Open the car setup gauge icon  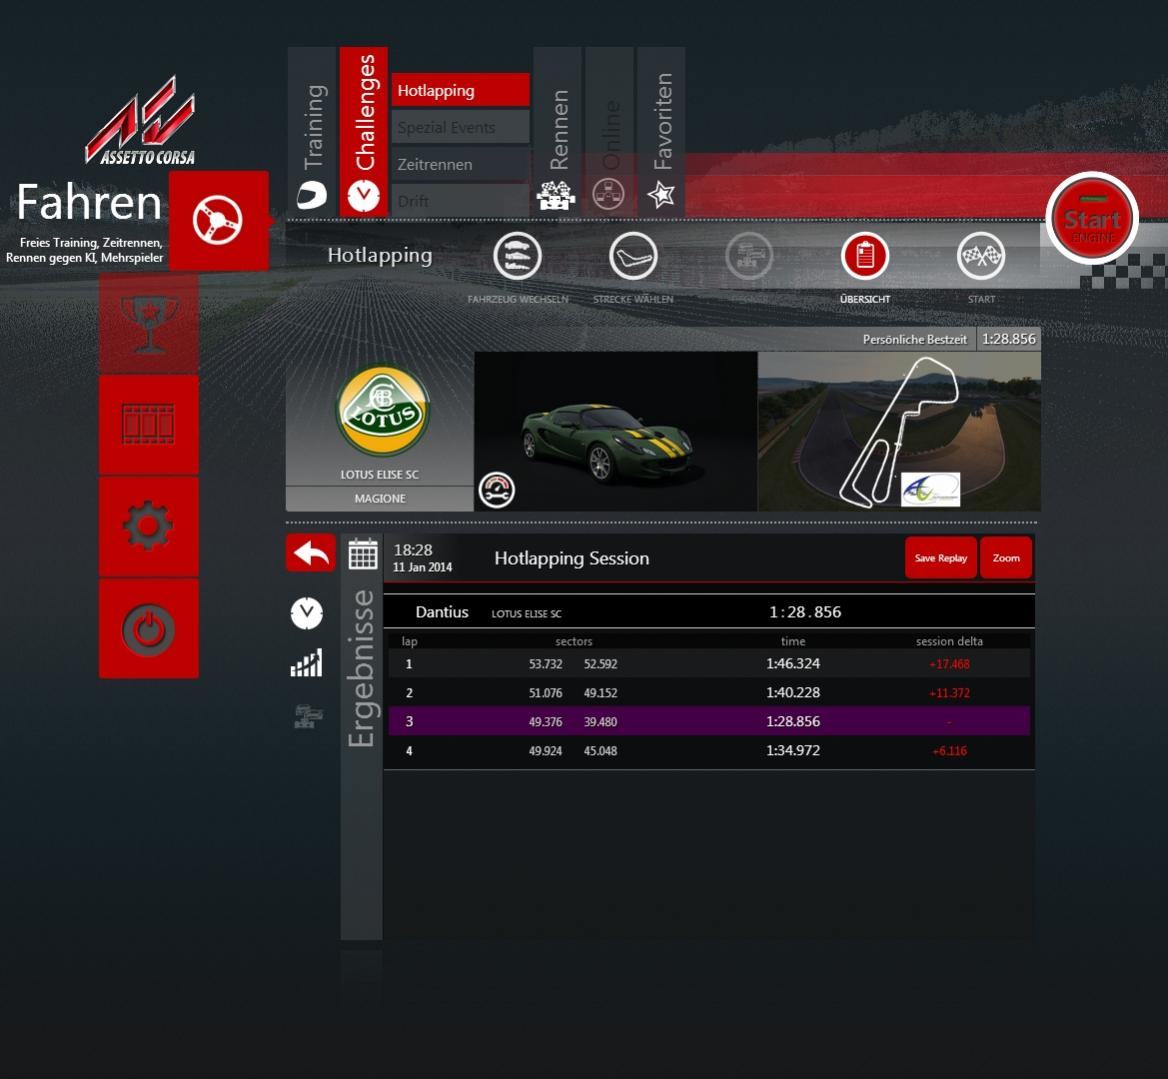497,491
